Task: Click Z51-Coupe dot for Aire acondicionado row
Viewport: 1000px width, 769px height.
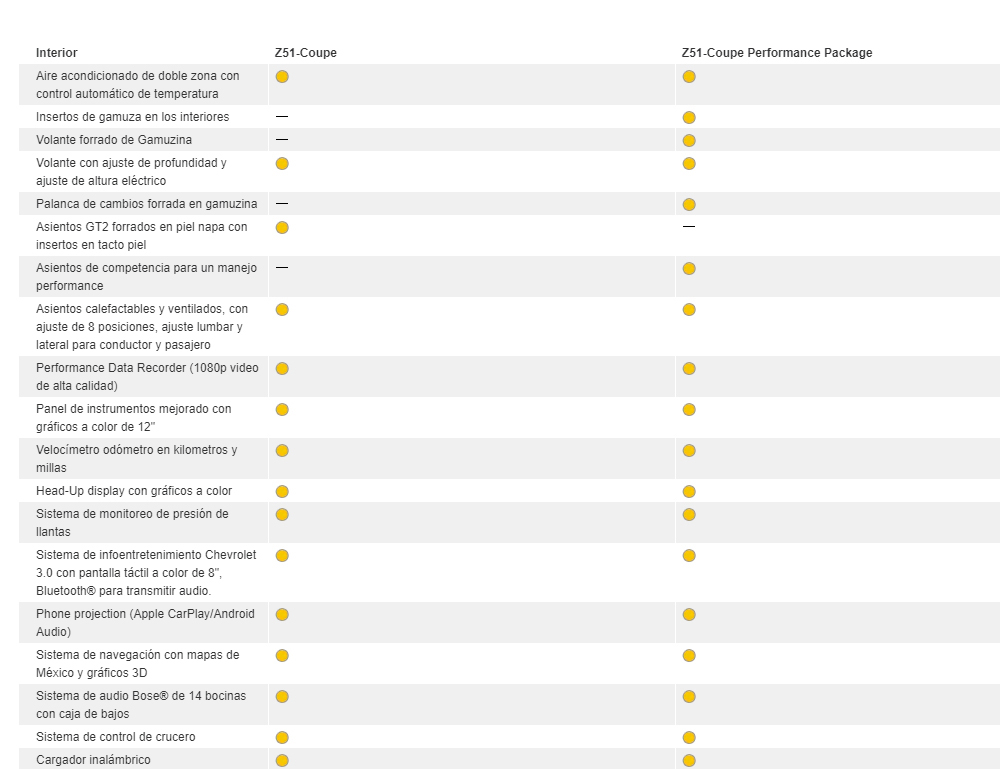Action: tap(282, 77)
